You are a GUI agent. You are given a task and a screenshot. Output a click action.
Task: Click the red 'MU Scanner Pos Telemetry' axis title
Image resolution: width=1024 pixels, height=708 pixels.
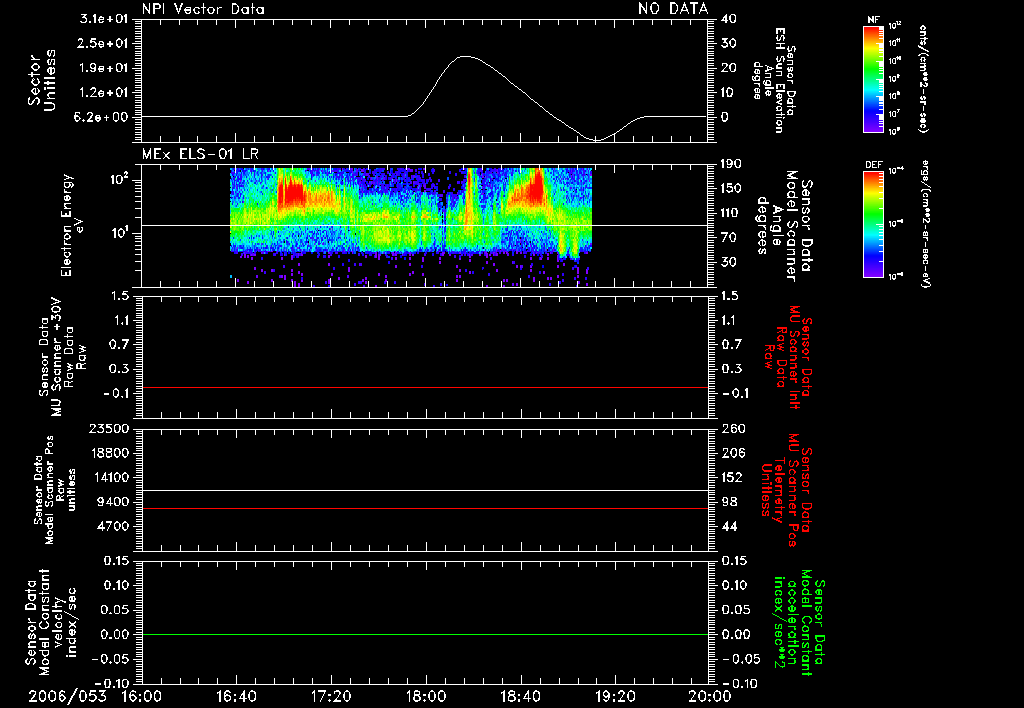click(786, 490)
